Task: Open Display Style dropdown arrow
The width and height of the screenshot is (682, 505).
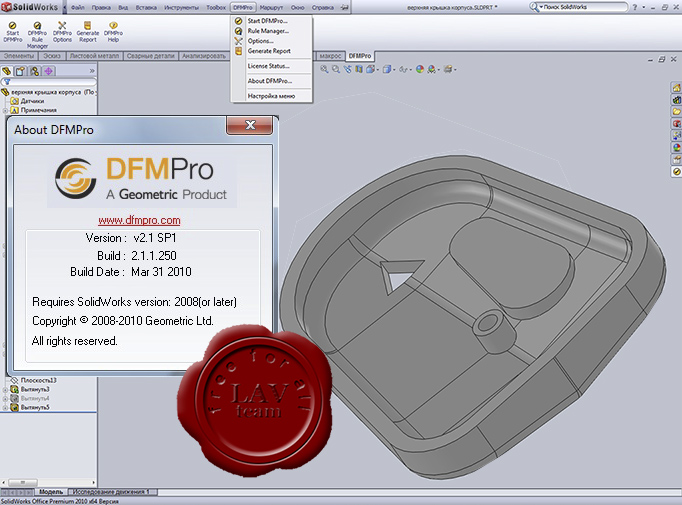Action: click(394, 70)
